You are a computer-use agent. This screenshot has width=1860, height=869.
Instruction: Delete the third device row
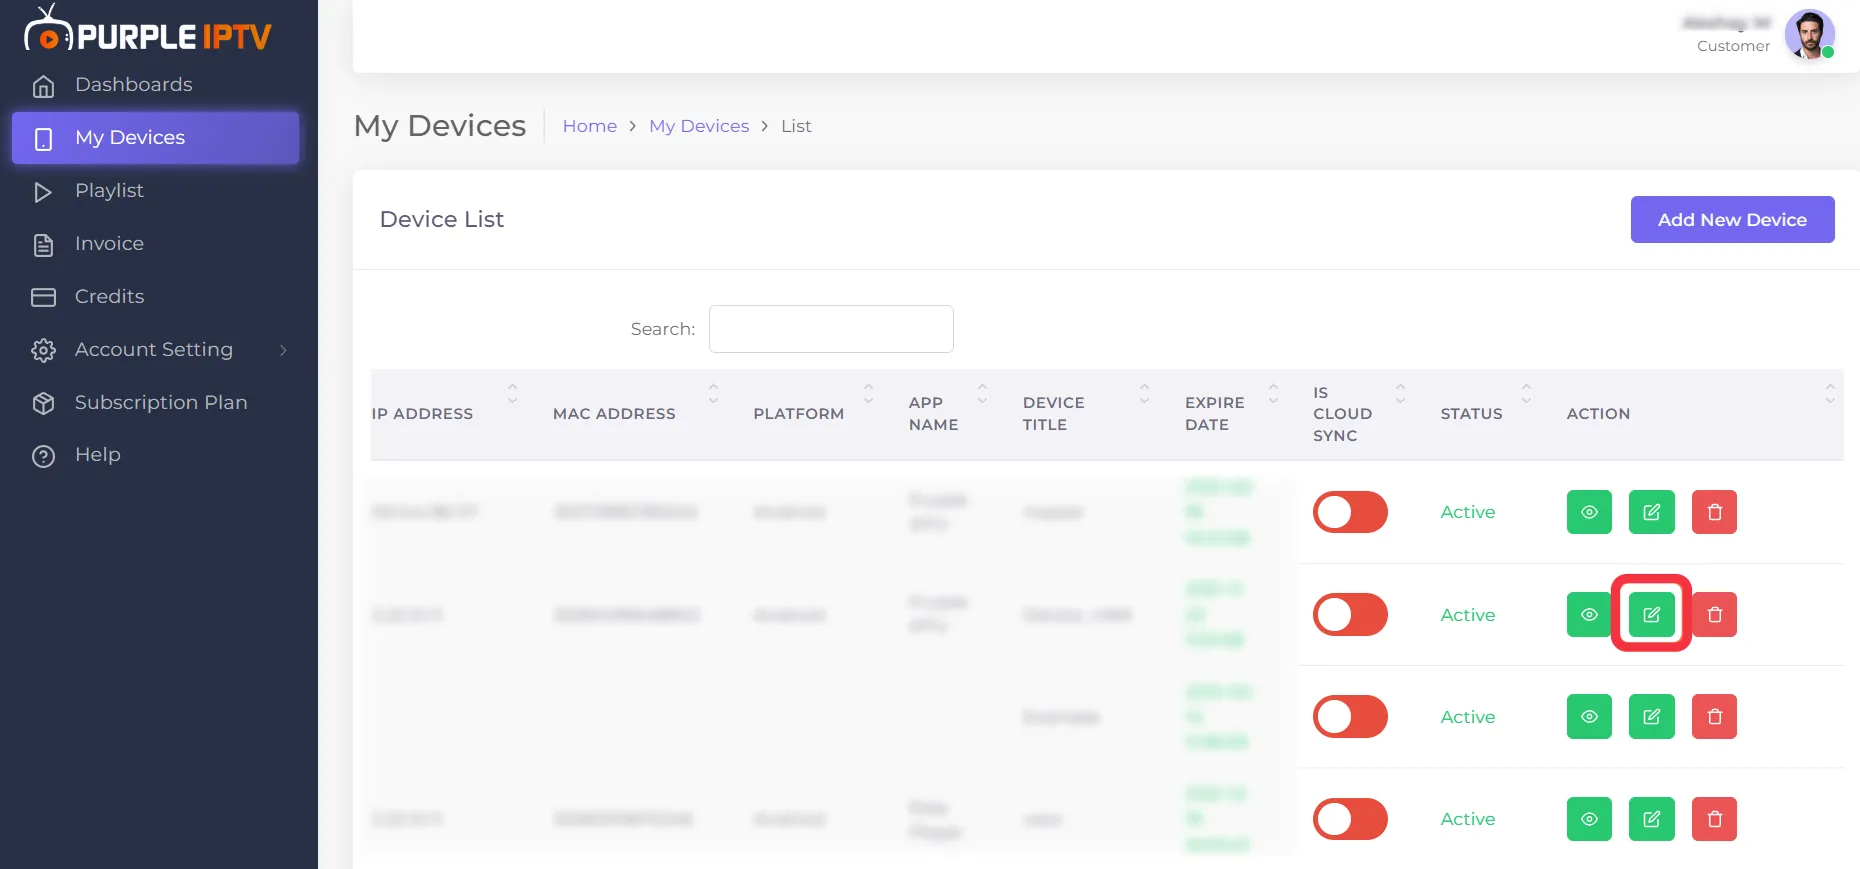(x=1714, y=717)
